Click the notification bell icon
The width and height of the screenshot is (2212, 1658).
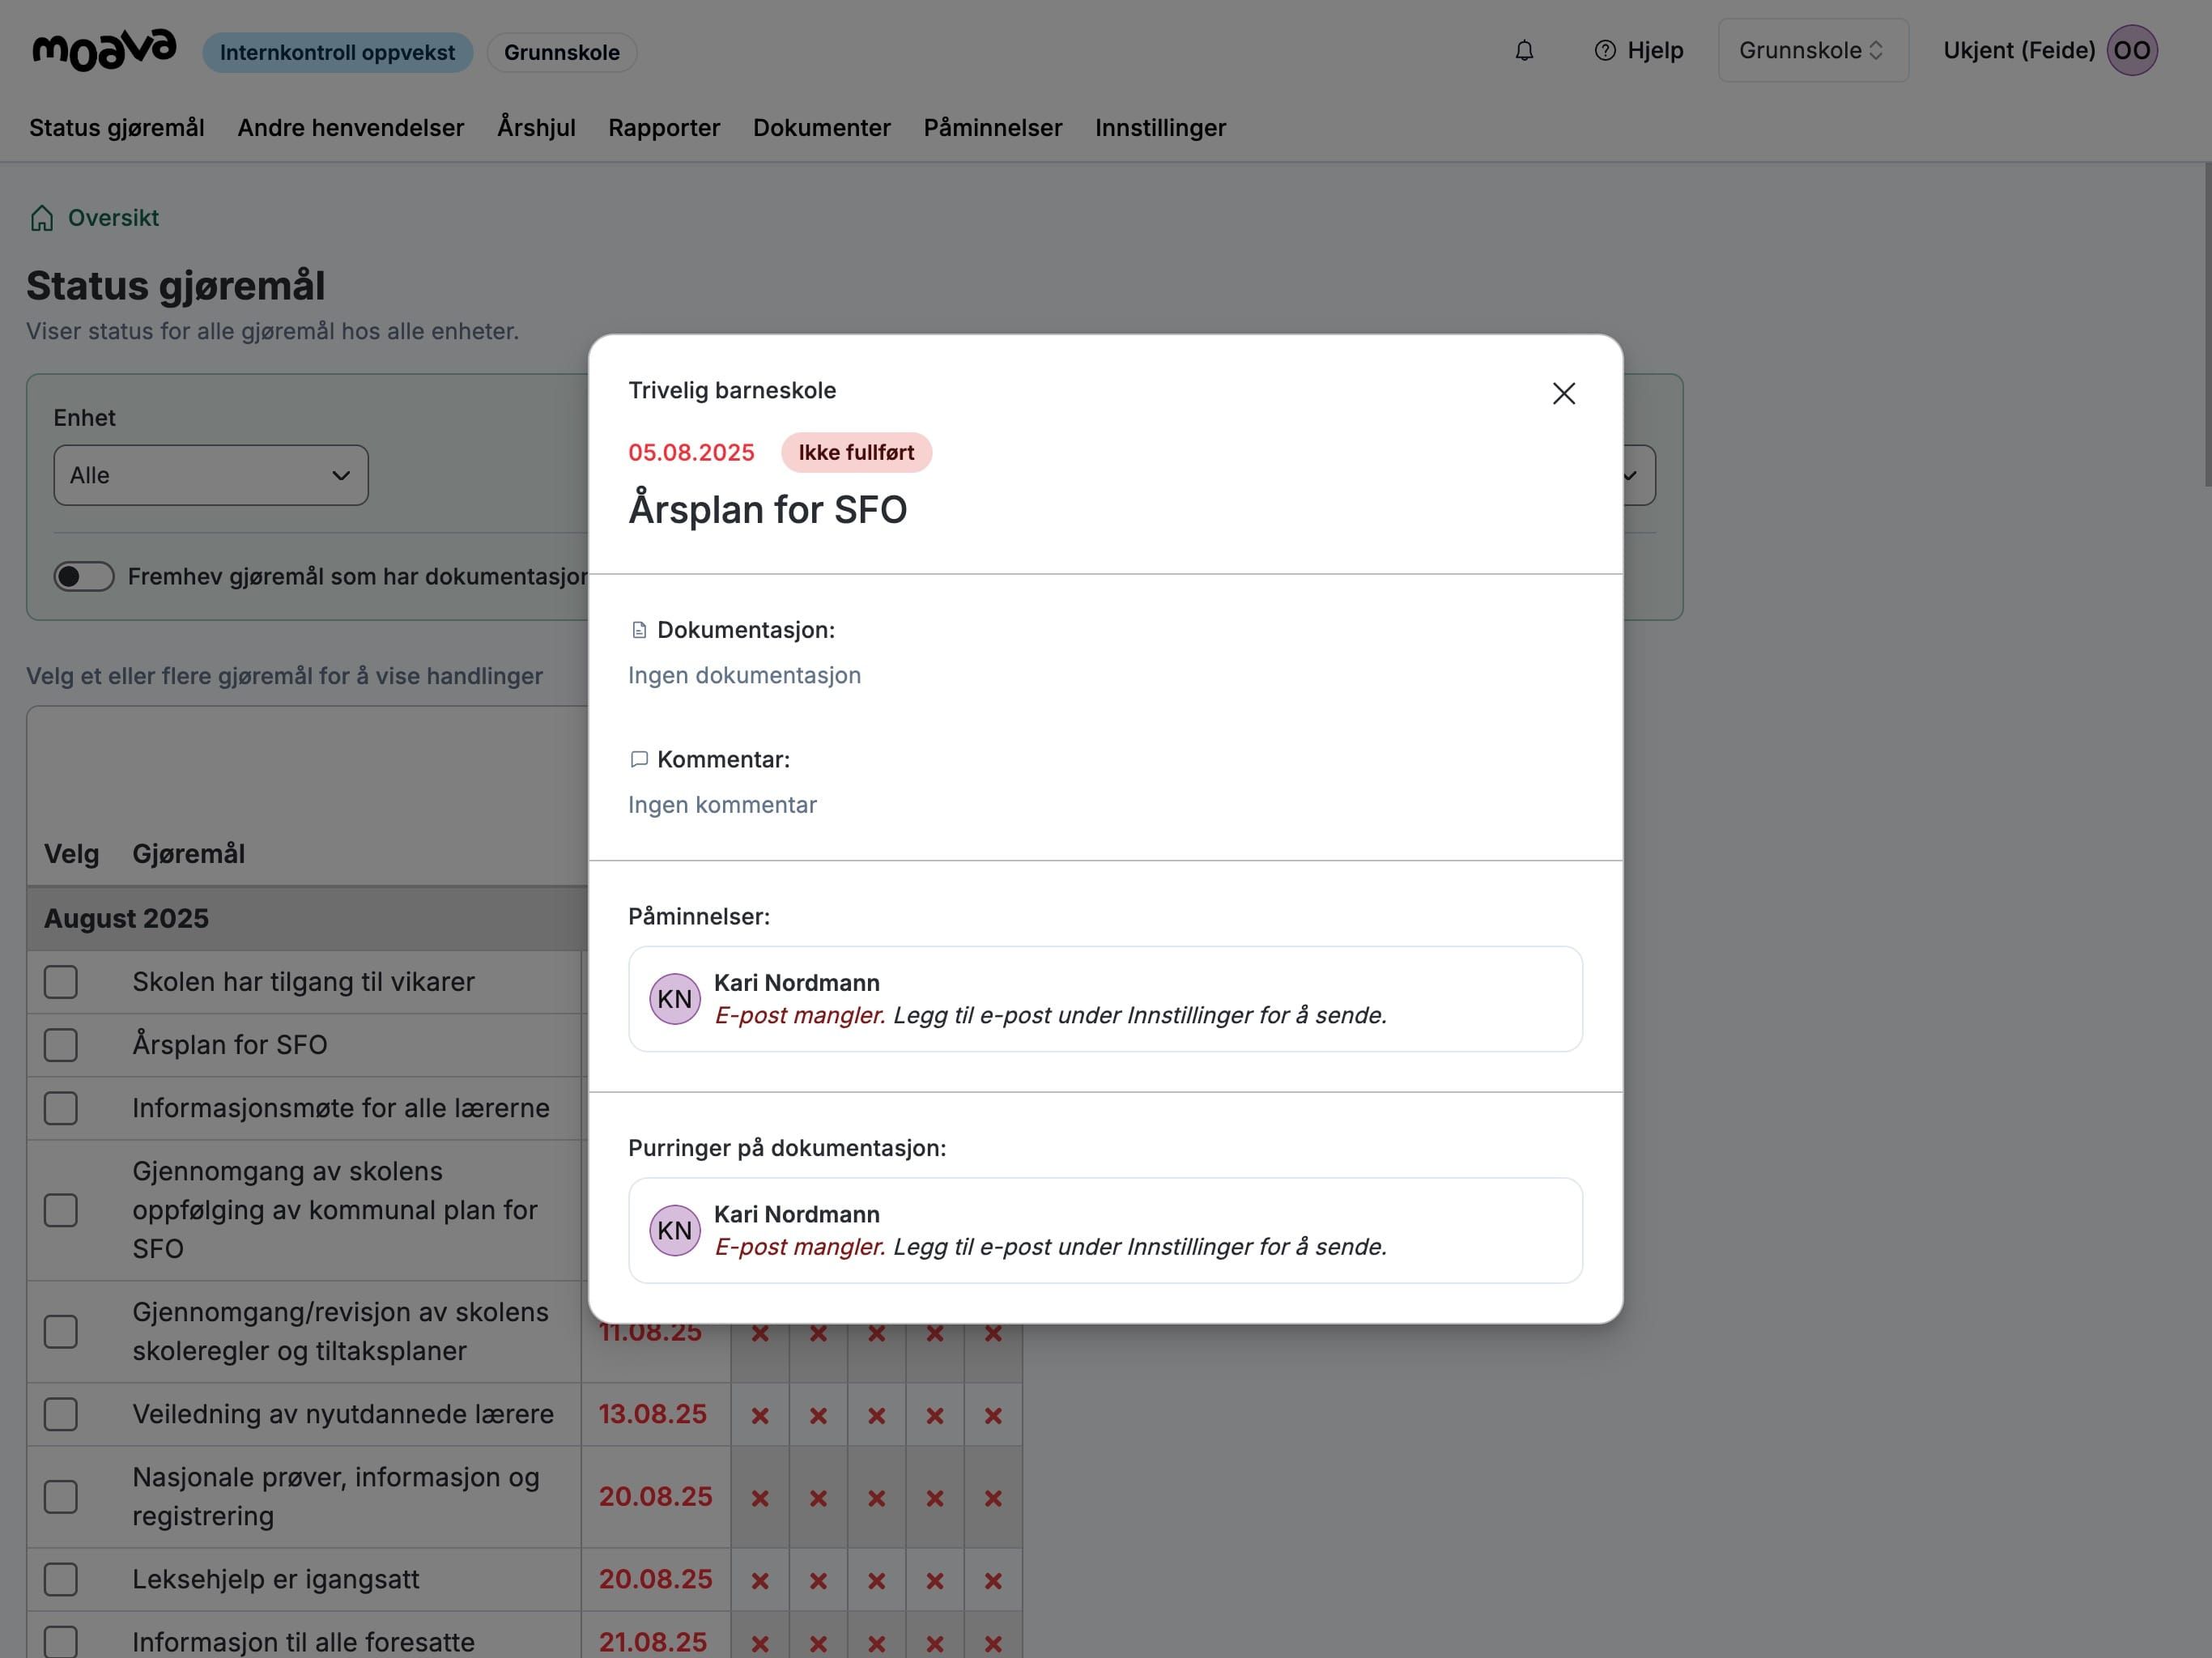pyautogui.click(x=1523, y=51)
